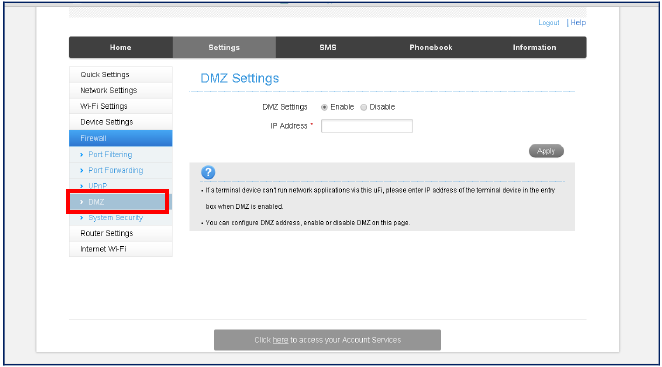Click the Logout link
The height and width of the screenshot is (367, 662).
(548, 23)
